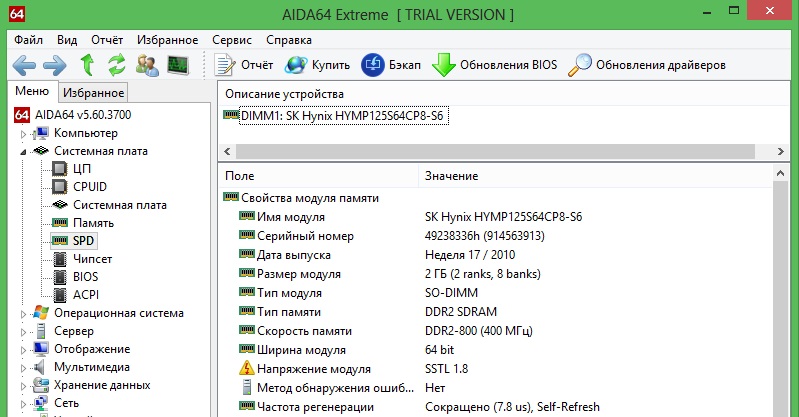Select the SPD tree item
Screen dimensions: 799x417
pyautogui.click(x=84, y=241)
